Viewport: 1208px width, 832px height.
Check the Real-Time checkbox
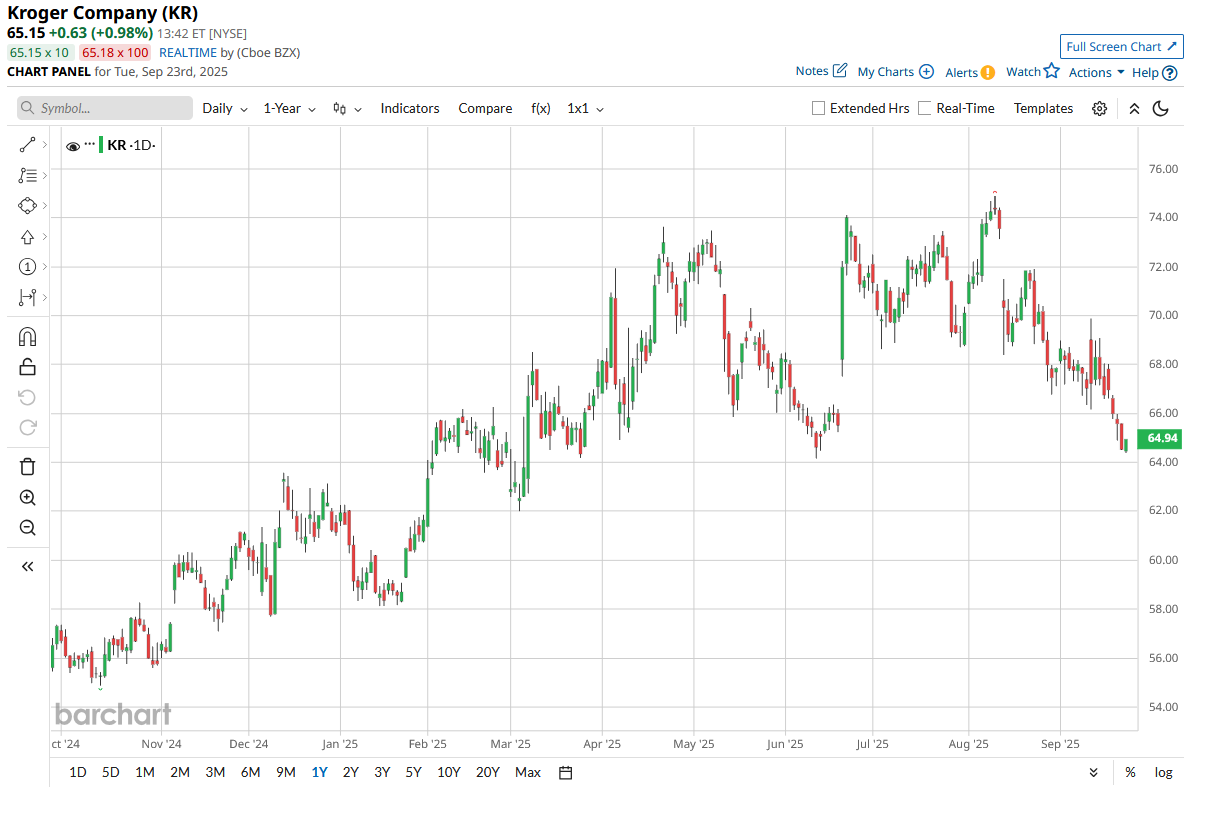pos(924,108)
